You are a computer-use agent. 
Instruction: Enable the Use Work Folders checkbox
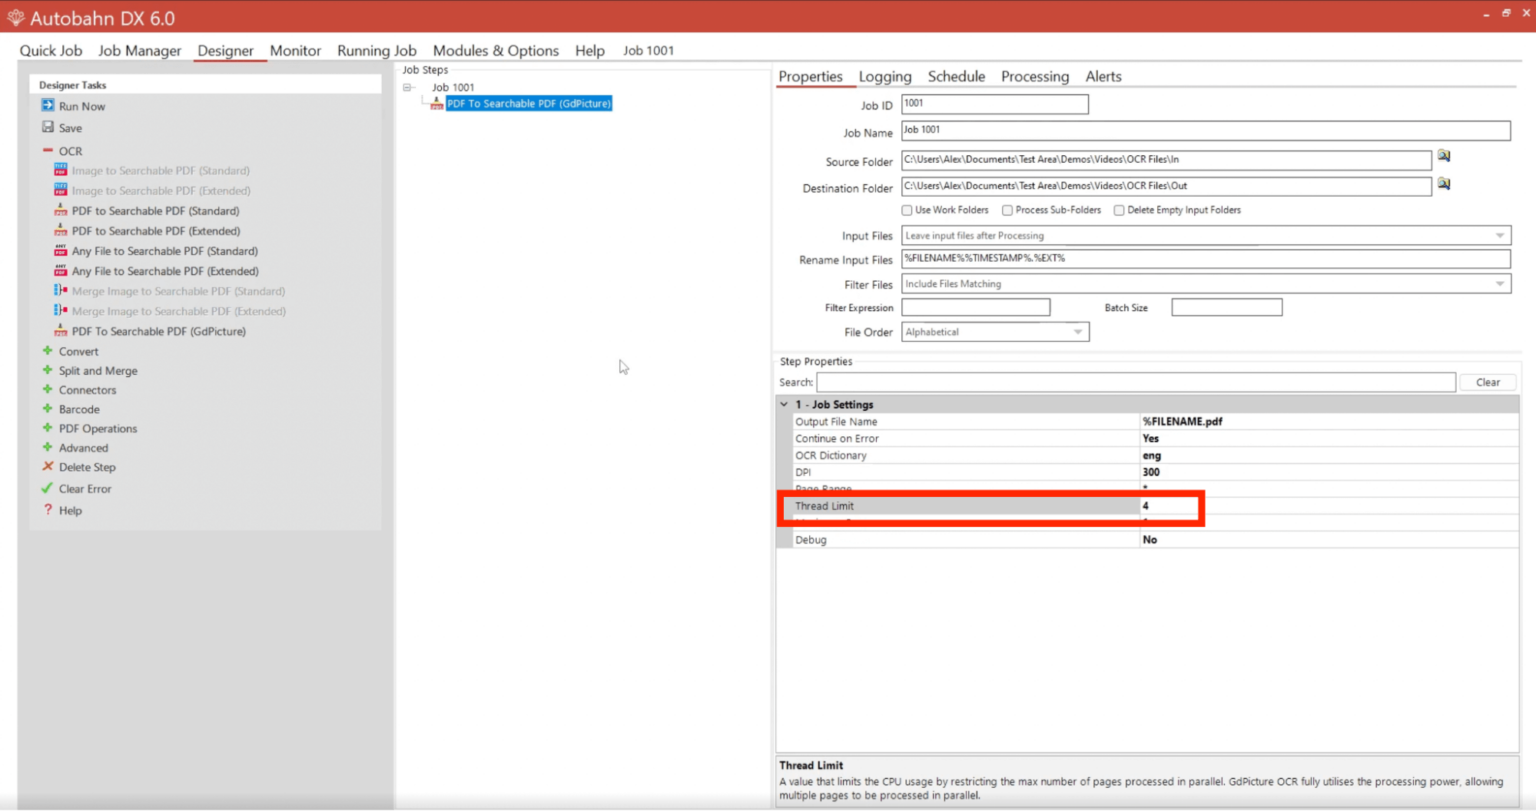click(x=908, y=210)
